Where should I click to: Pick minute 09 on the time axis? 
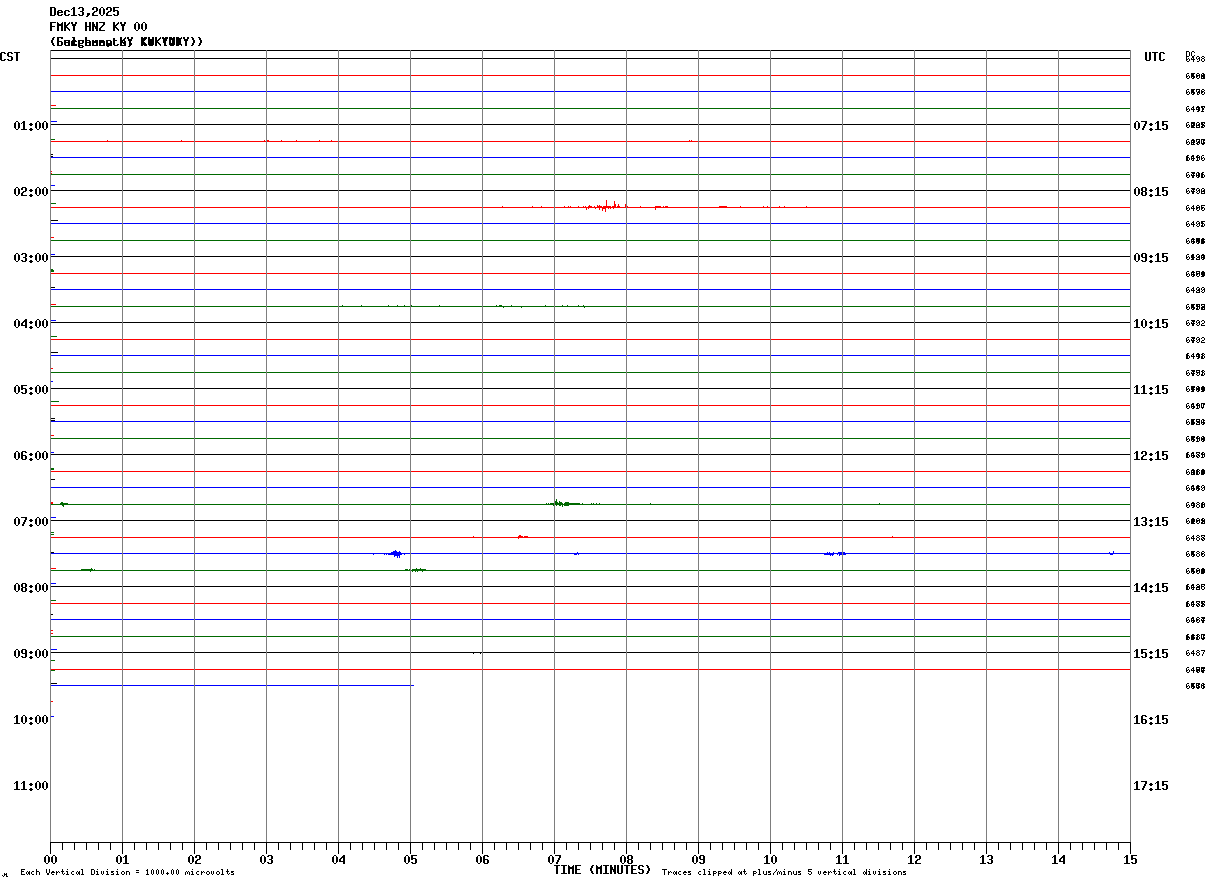click(698, 859)
